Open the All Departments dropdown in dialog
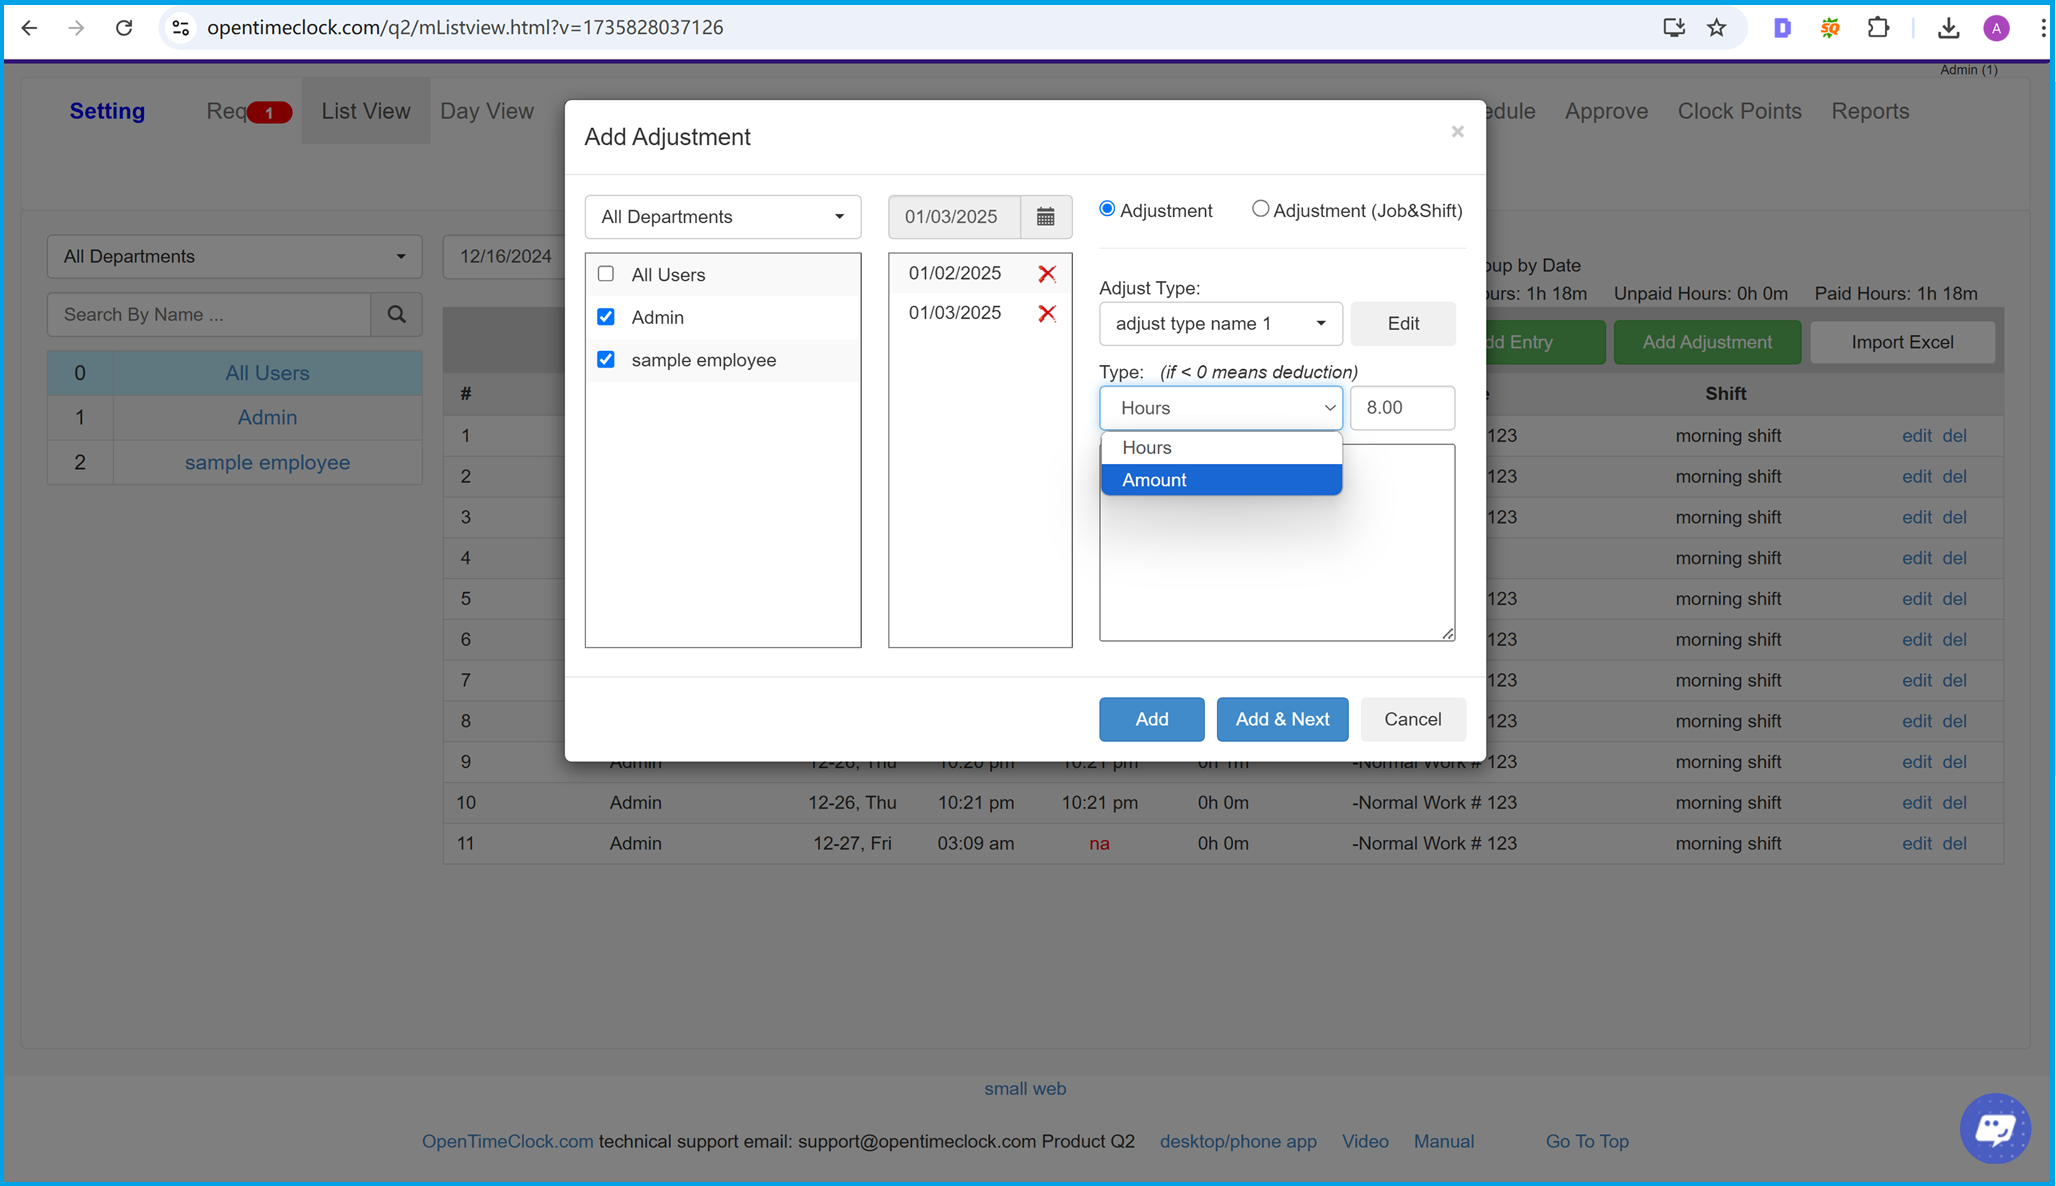The image size is (2056, 1186). (x=723, y=217)
